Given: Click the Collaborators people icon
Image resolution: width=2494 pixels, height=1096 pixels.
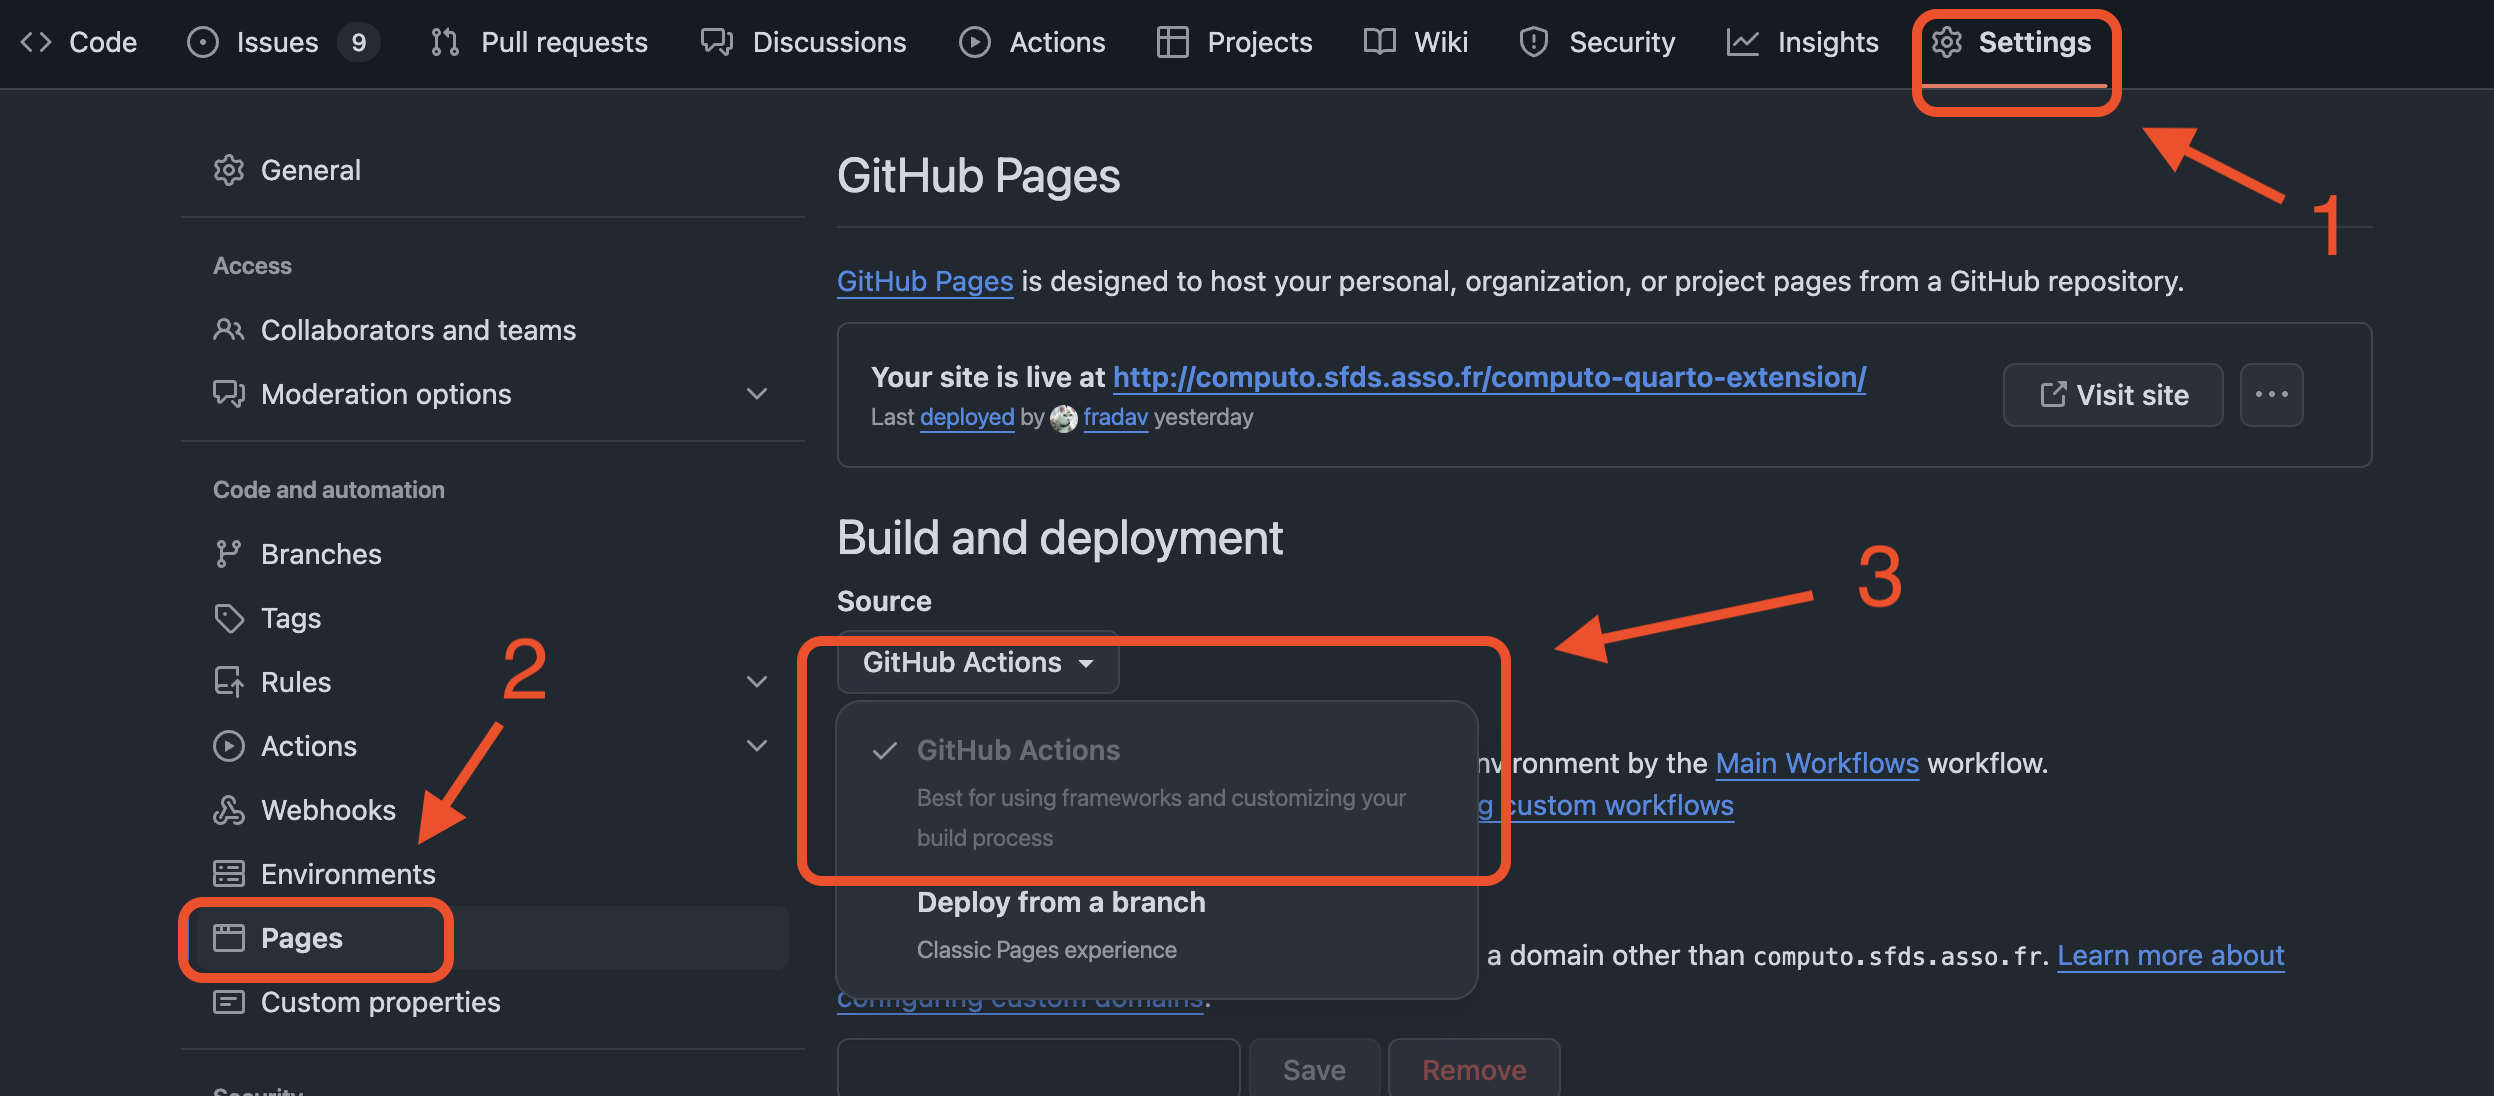Looking at the screenshot, I should click(x=229, y=330).
